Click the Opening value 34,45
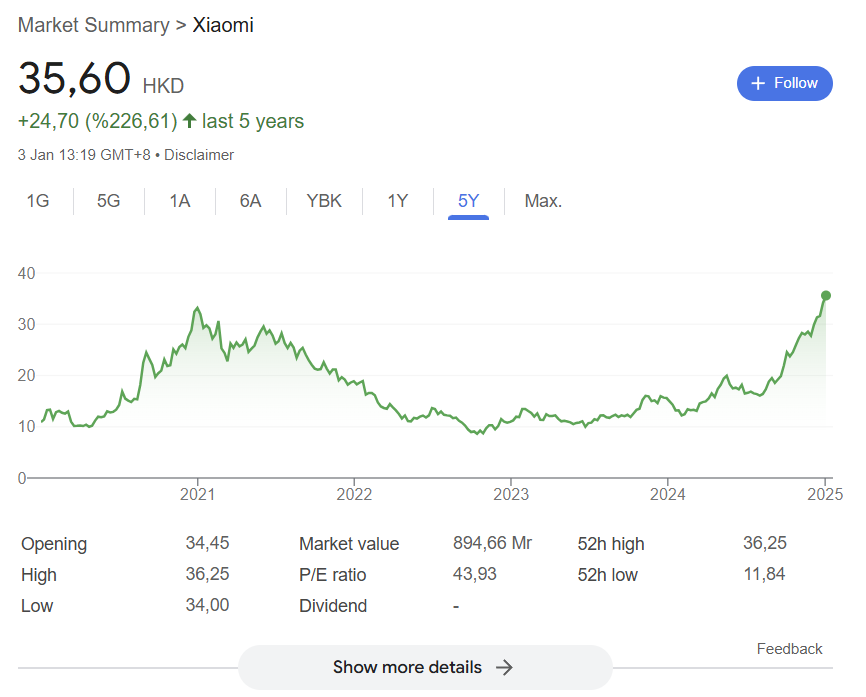866x697 pixels. tap(207, 543)
